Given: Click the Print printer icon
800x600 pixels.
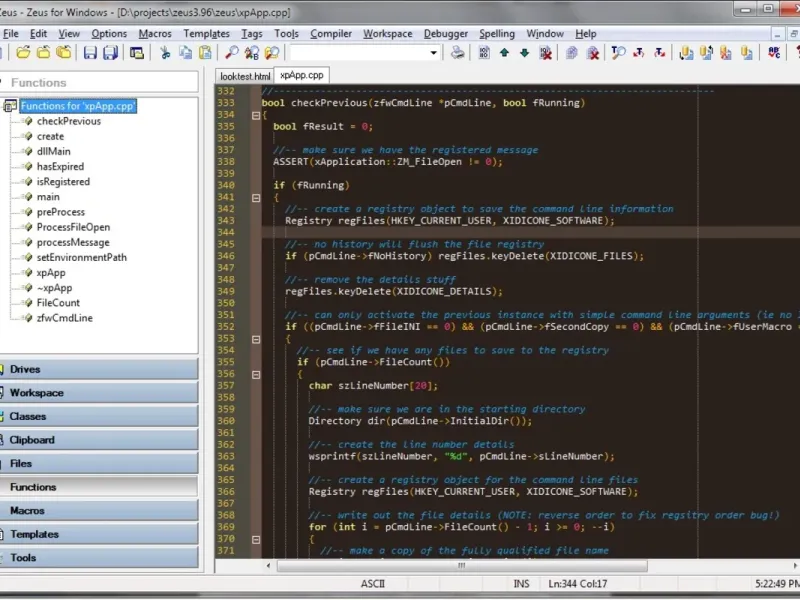Looking at the screenshot, I should tap(457, 53).
